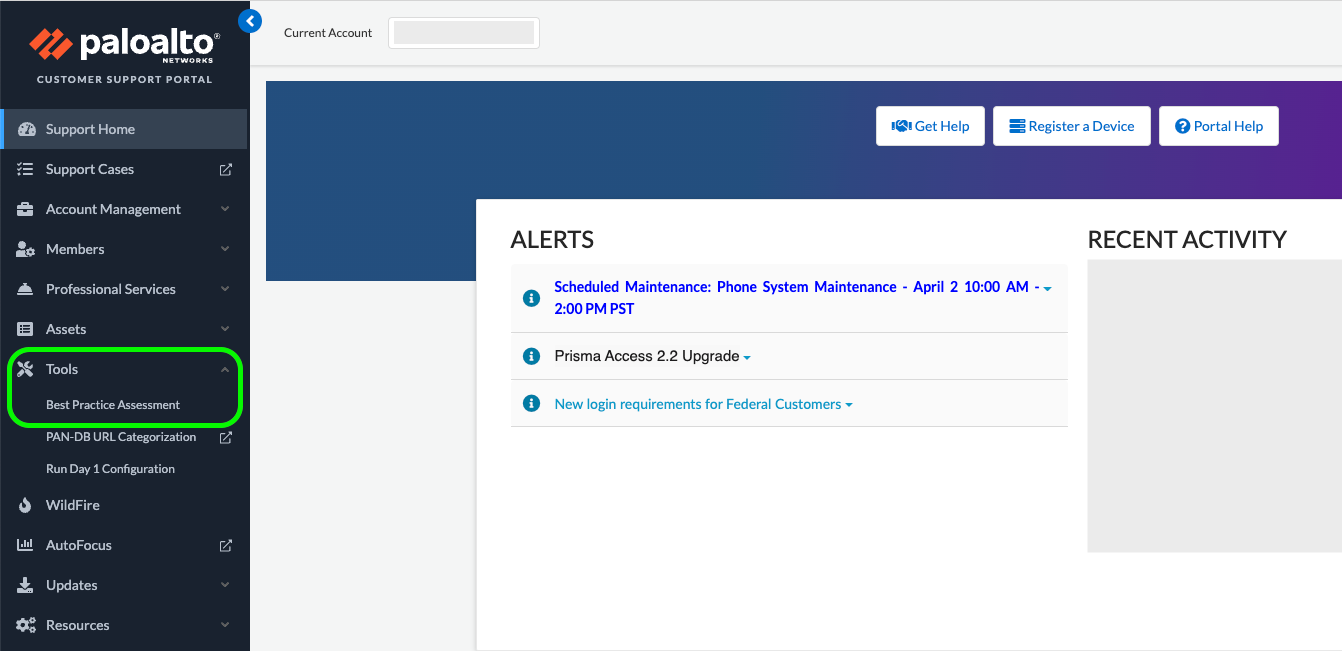Click the Tools label
The image size is (1342, 651).
[x=62, y=369]
